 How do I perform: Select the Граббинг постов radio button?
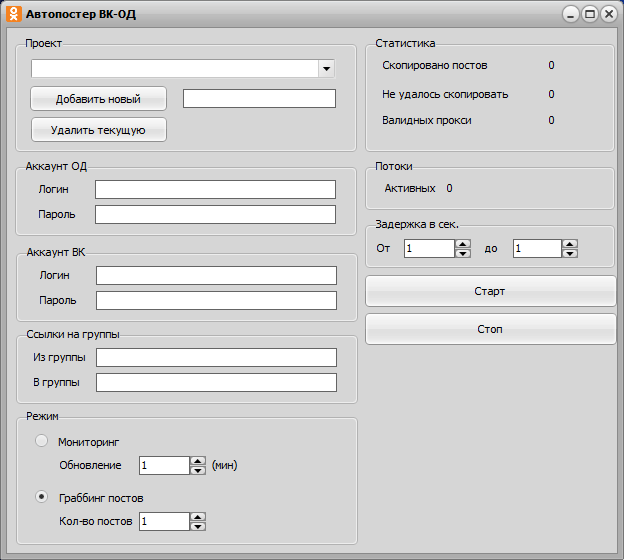point(41,497)
